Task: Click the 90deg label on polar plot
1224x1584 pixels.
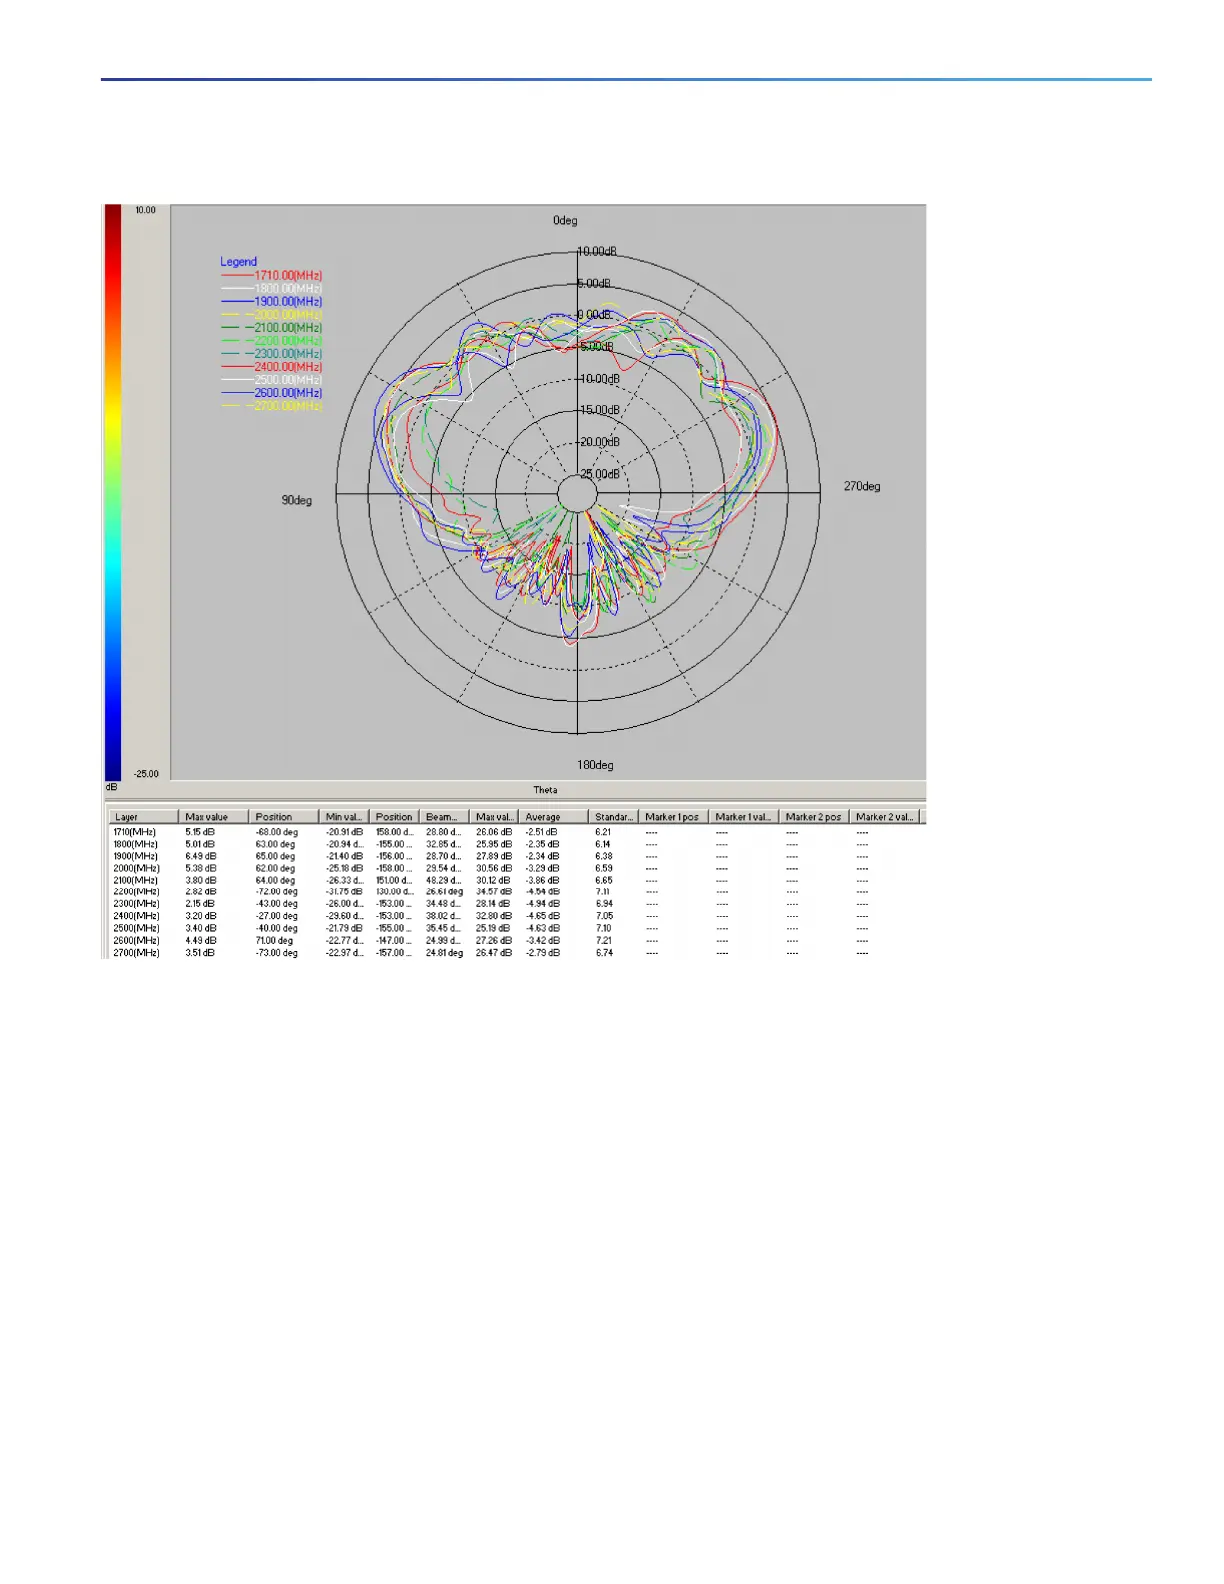Action: [x=296, y=500]
